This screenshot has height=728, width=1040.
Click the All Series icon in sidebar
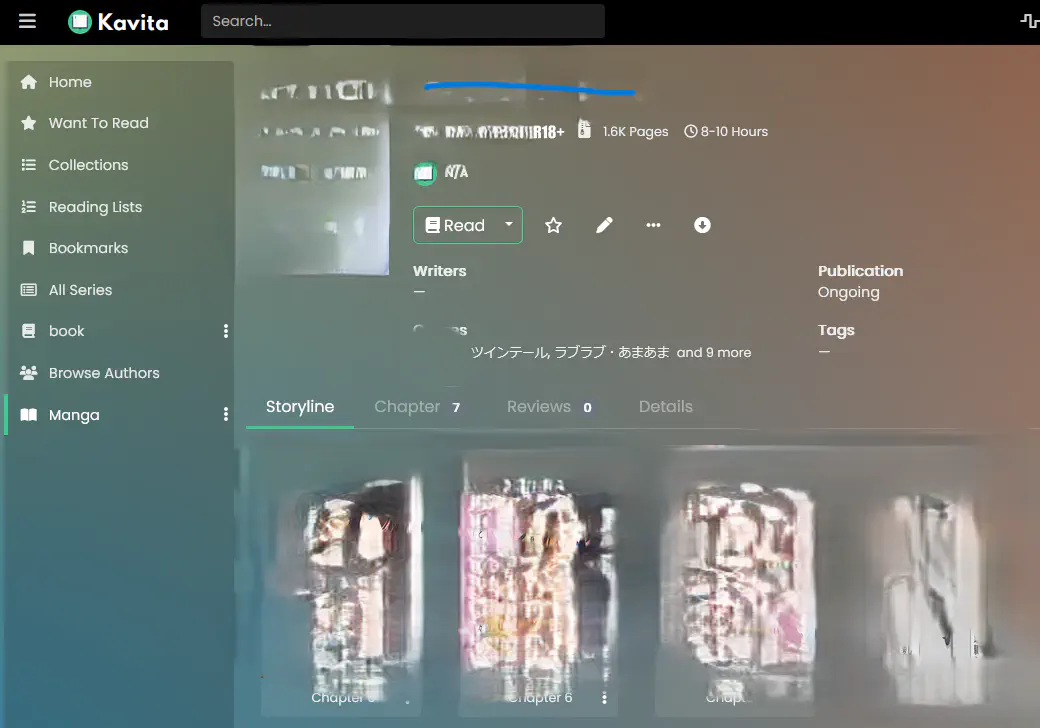point(29,290)
